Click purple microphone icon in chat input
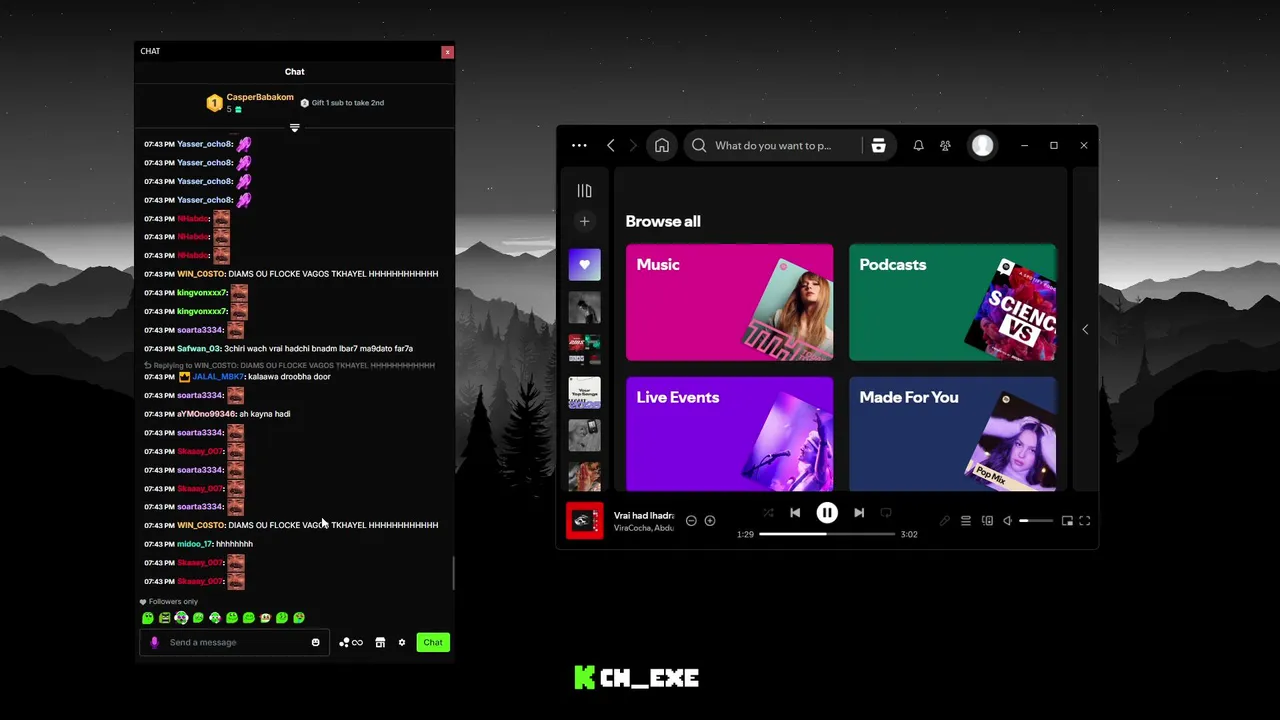Image resolution: width=1280 pixels, height=720 pixels. click(154, 642)
